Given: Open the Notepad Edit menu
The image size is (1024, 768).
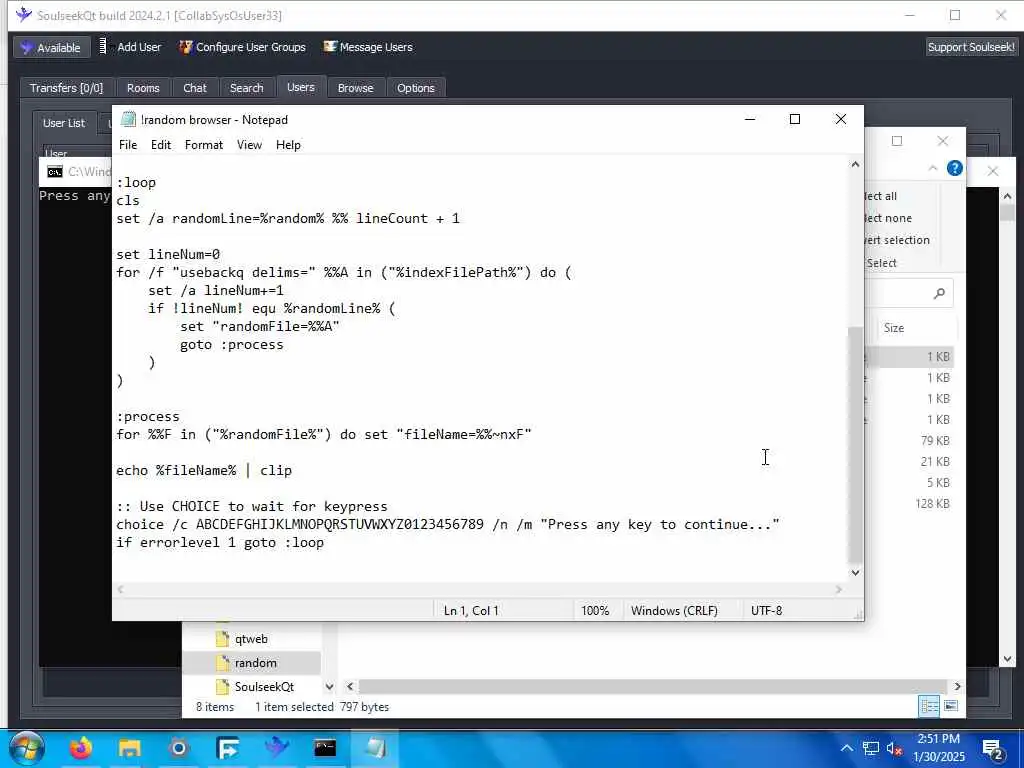Looking at the screenshot, I should tap(161, 145).
